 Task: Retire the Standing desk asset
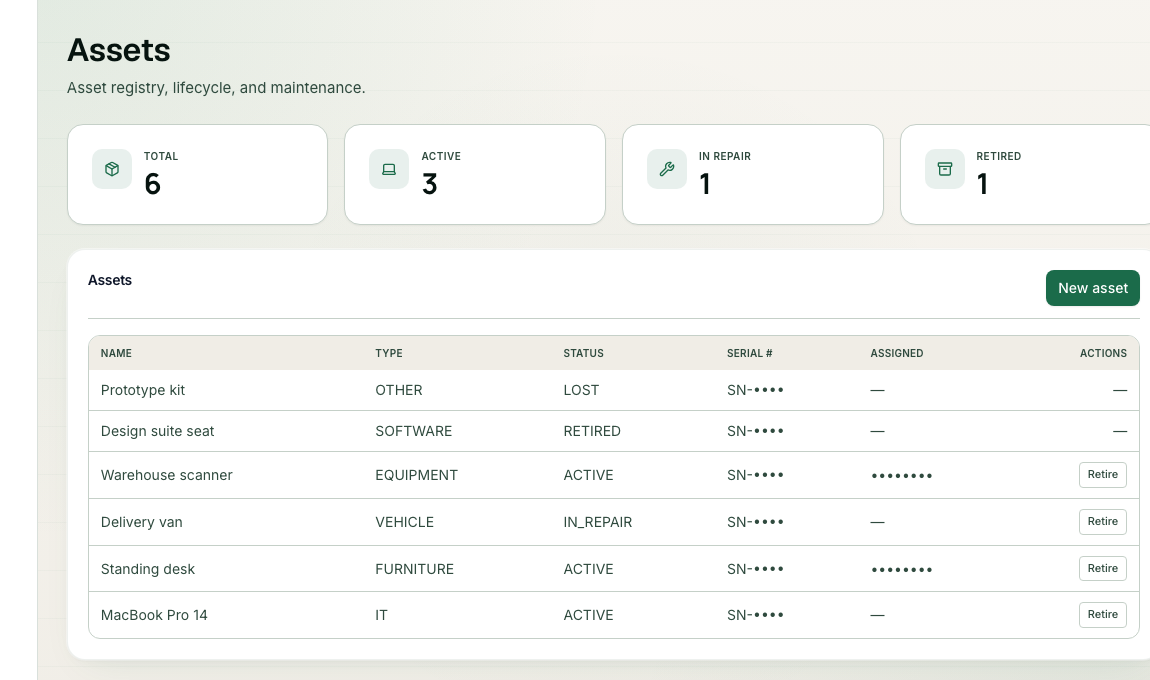1102,569
